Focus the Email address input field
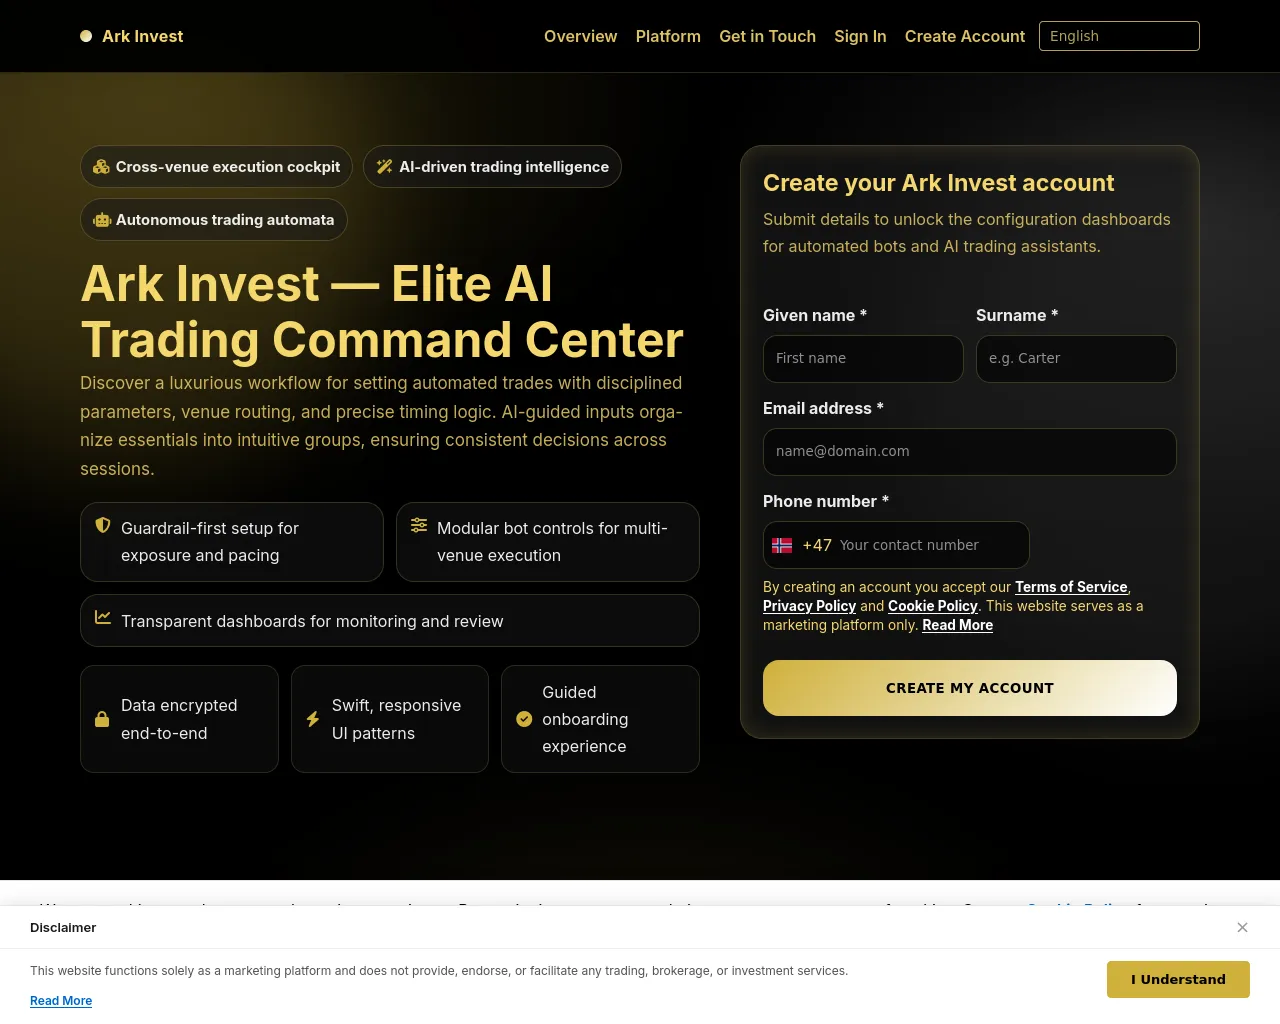 coord(970,452)
